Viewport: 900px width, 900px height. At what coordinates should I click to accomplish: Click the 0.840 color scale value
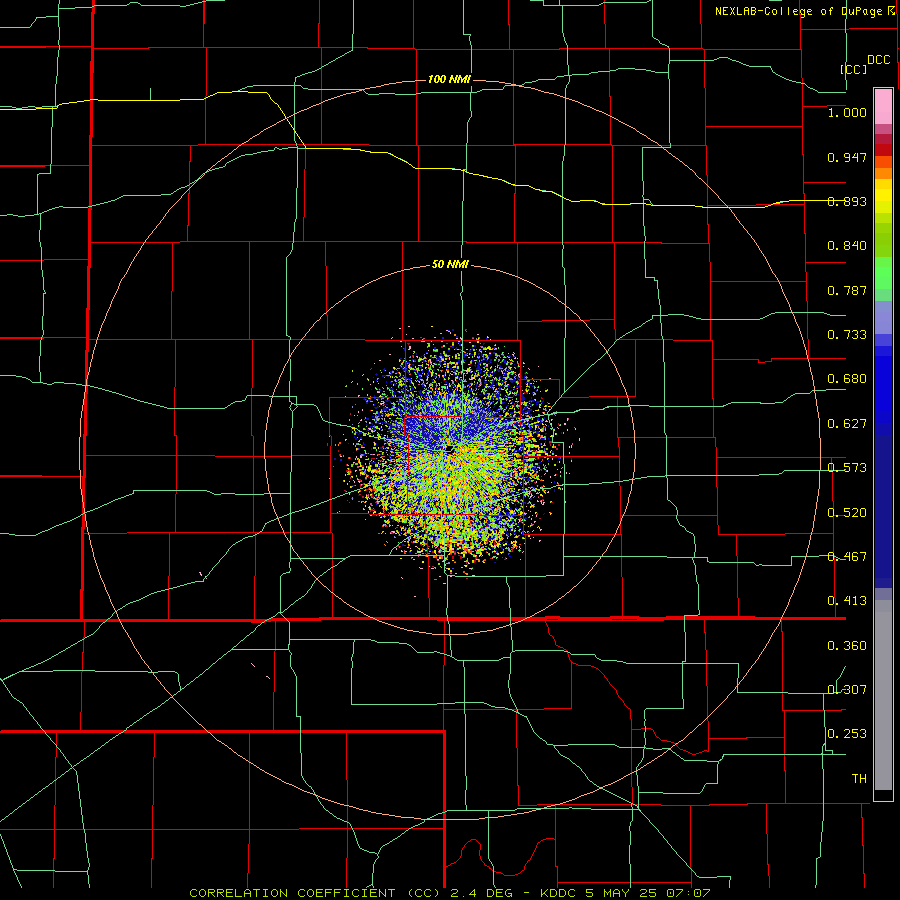tap(847, 246)
